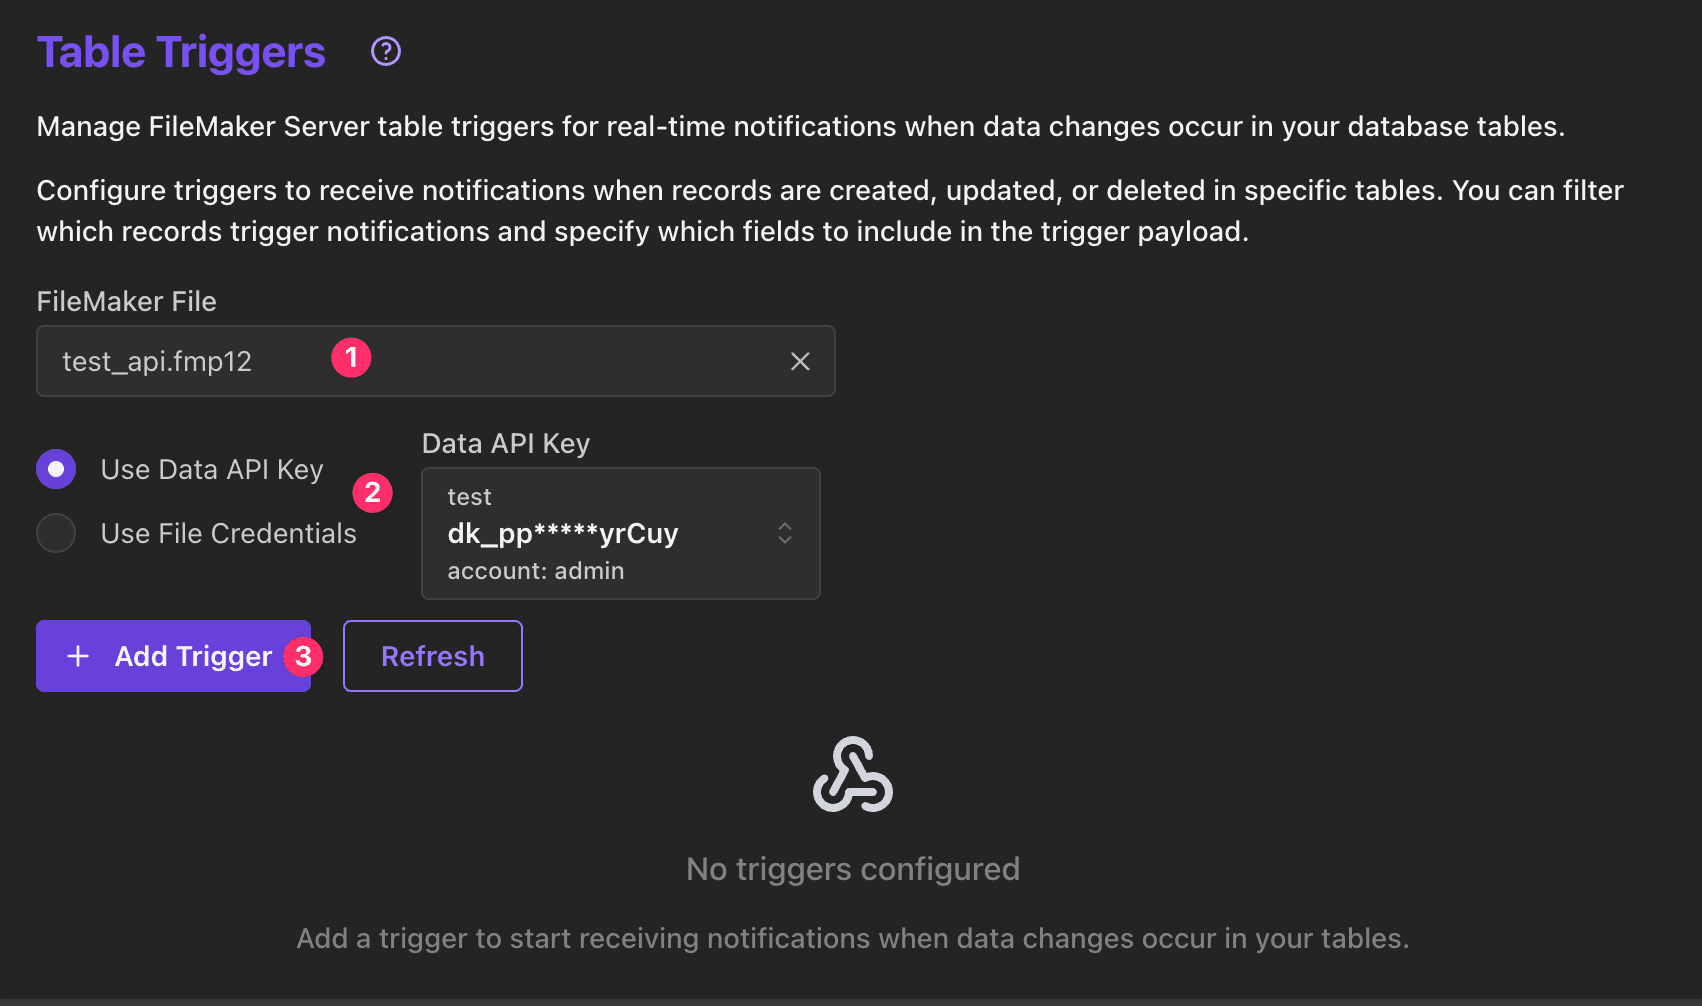The width and height of the screenshot is (1702, 1006).
Task: Click the No triggers configured message
Action: tap(852, 869)
